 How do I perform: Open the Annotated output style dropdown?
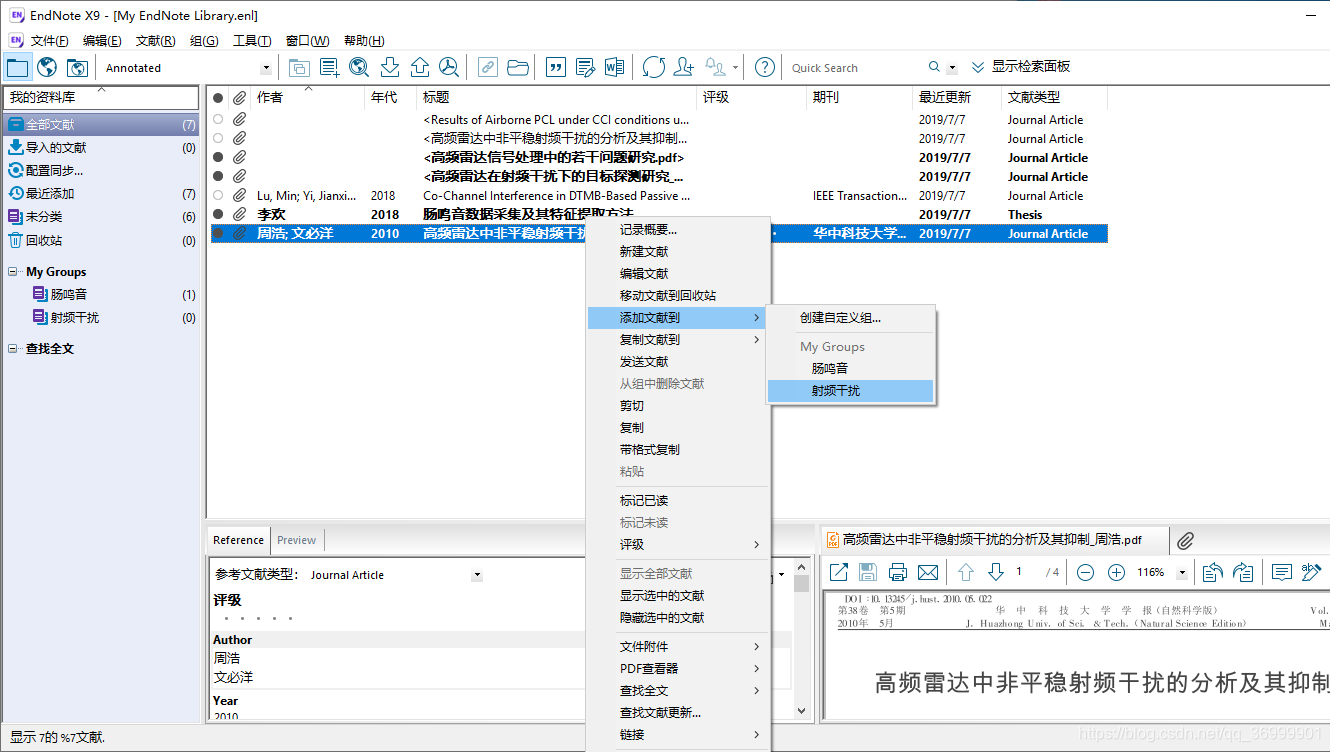(266, 68)
